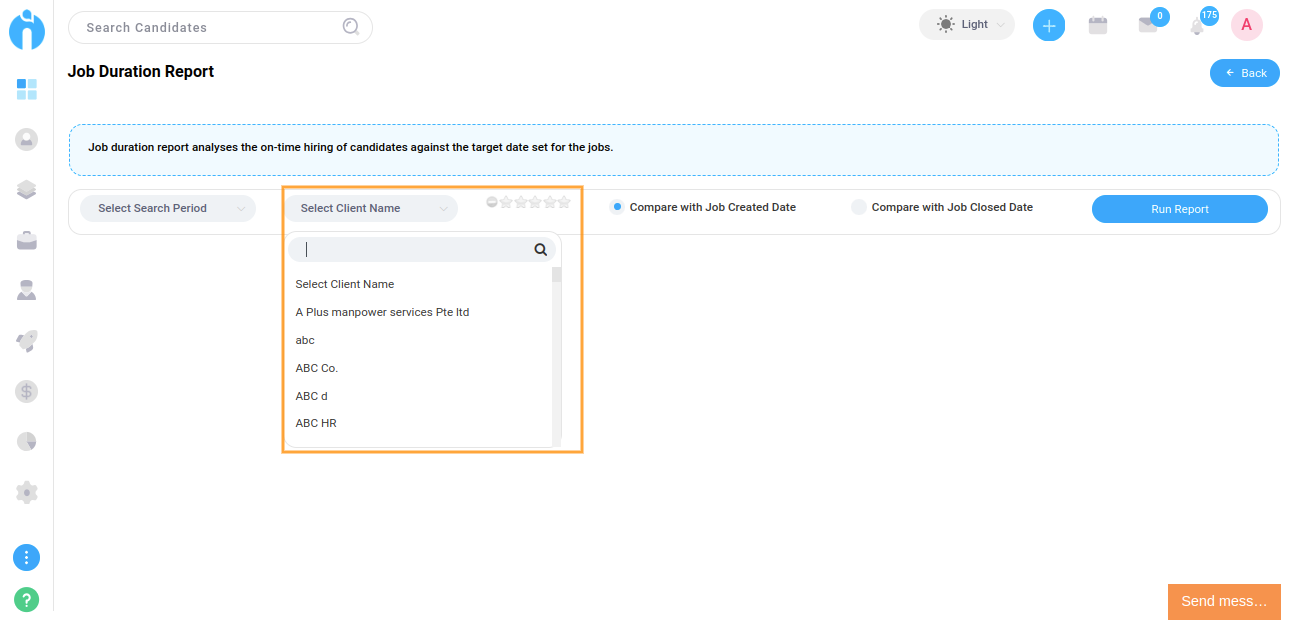Click the Back button
The image size is (1294, 620).
(1245, 73)
